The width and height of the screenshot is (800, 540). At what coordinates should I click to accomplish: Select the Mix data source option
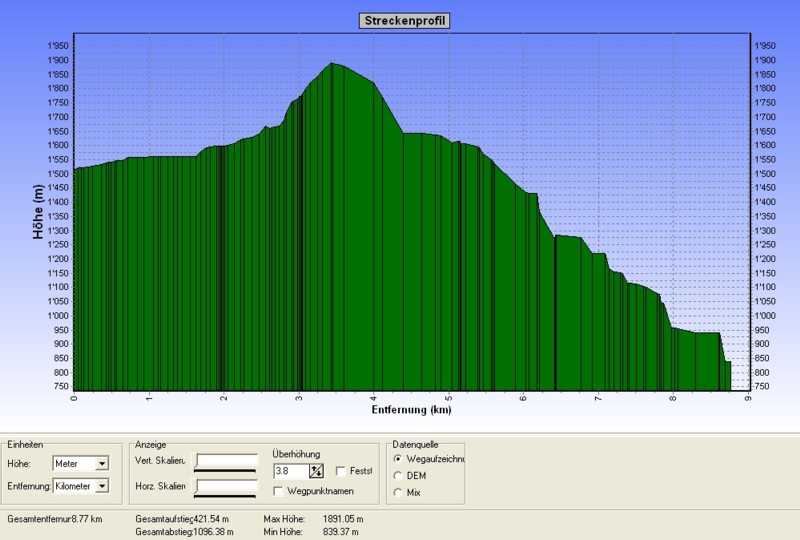[x=400, y=492]
